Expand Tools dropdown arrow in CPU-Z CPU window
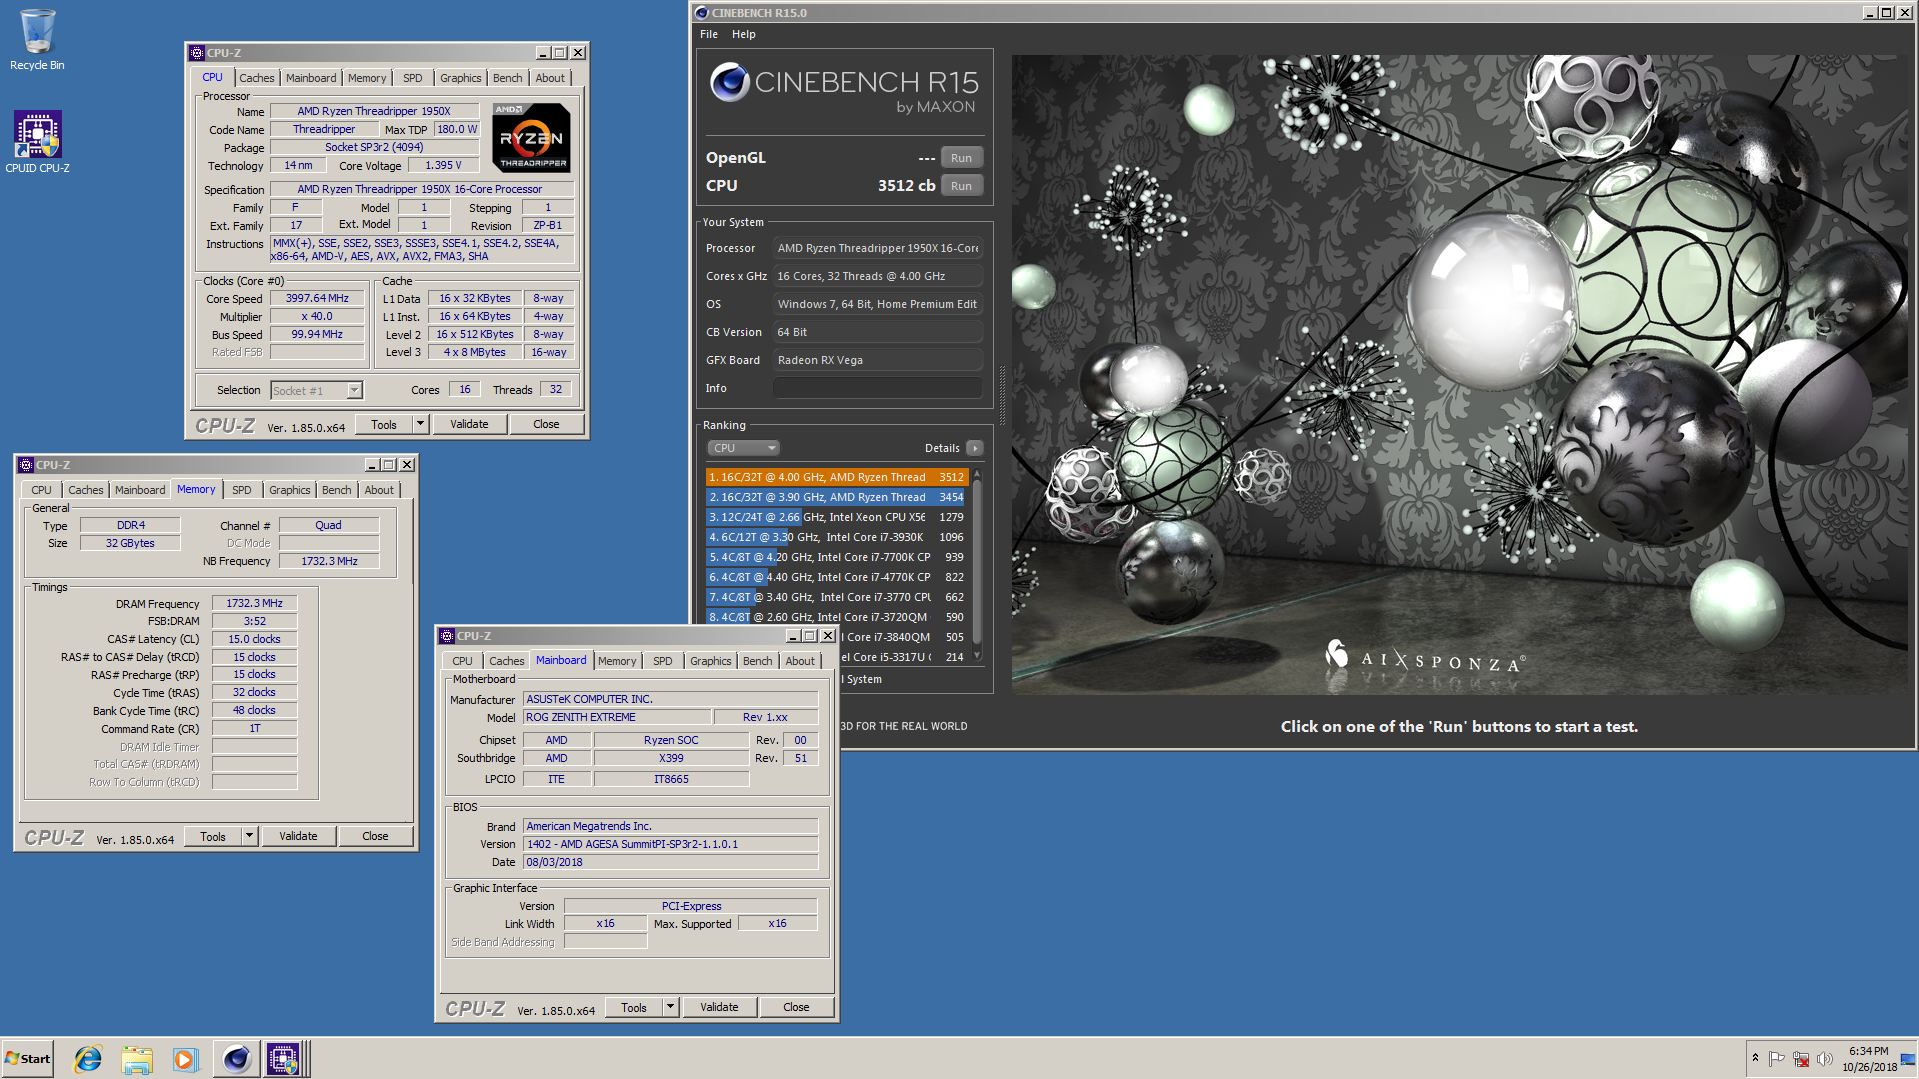This screenshot has height=1079, width=1919. 420,424
